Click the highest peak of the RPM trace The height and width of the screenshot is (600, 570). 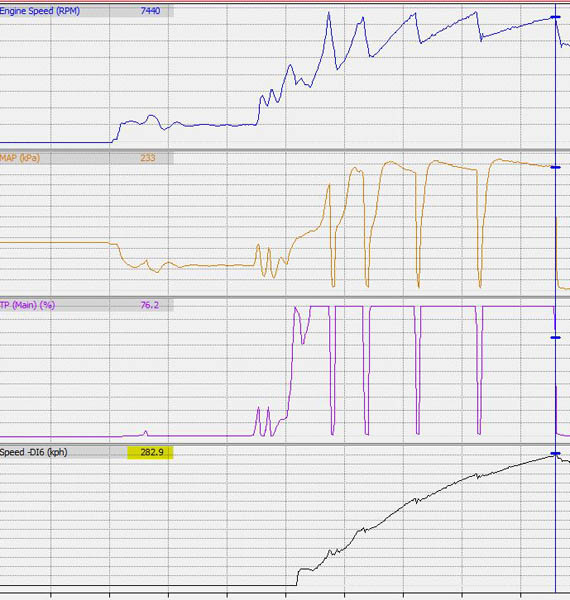click(x=329, y=13)
